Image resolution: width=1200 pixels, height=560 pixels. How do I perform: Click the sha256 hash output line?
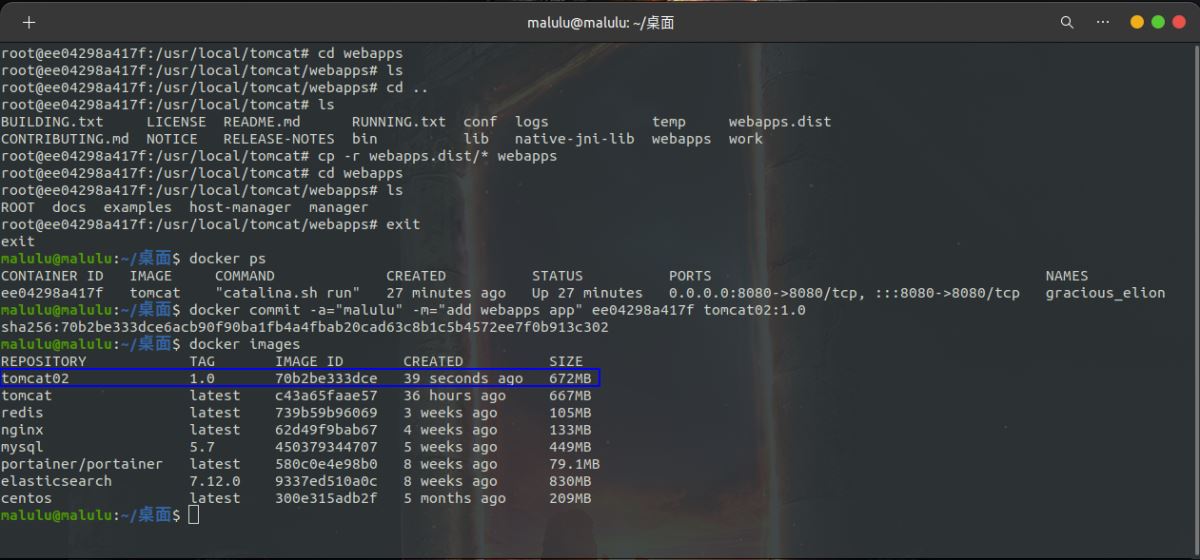305,326
